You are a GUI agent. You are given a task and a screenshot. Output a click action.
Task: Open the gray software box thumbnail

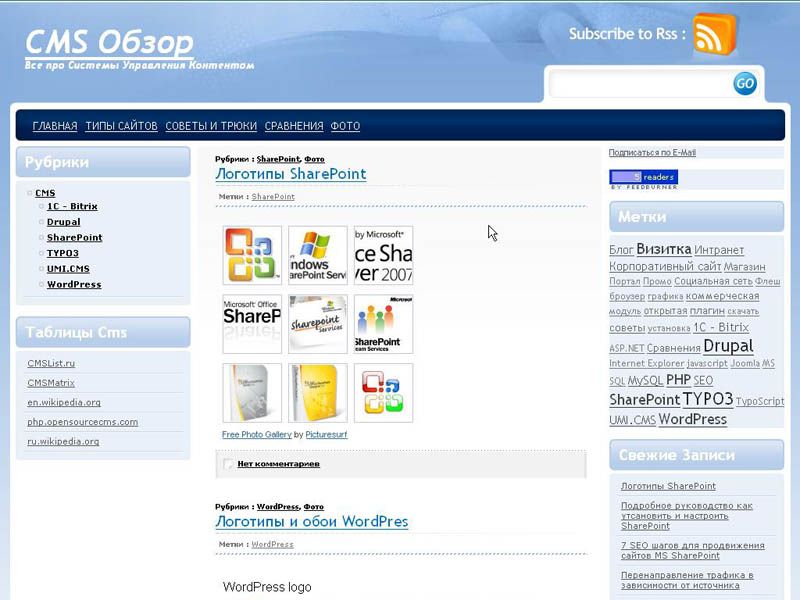(x=252, y=393)
